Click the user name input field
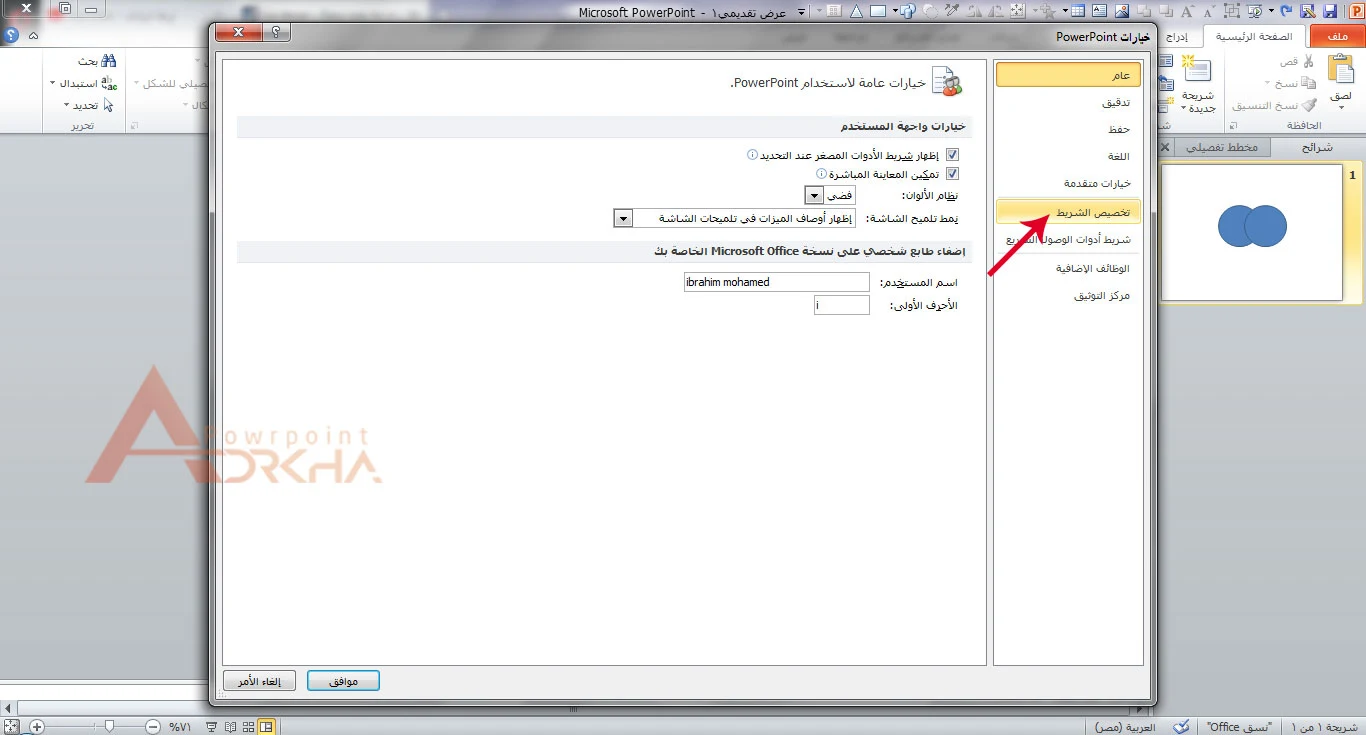 click(x=776, y=282)
